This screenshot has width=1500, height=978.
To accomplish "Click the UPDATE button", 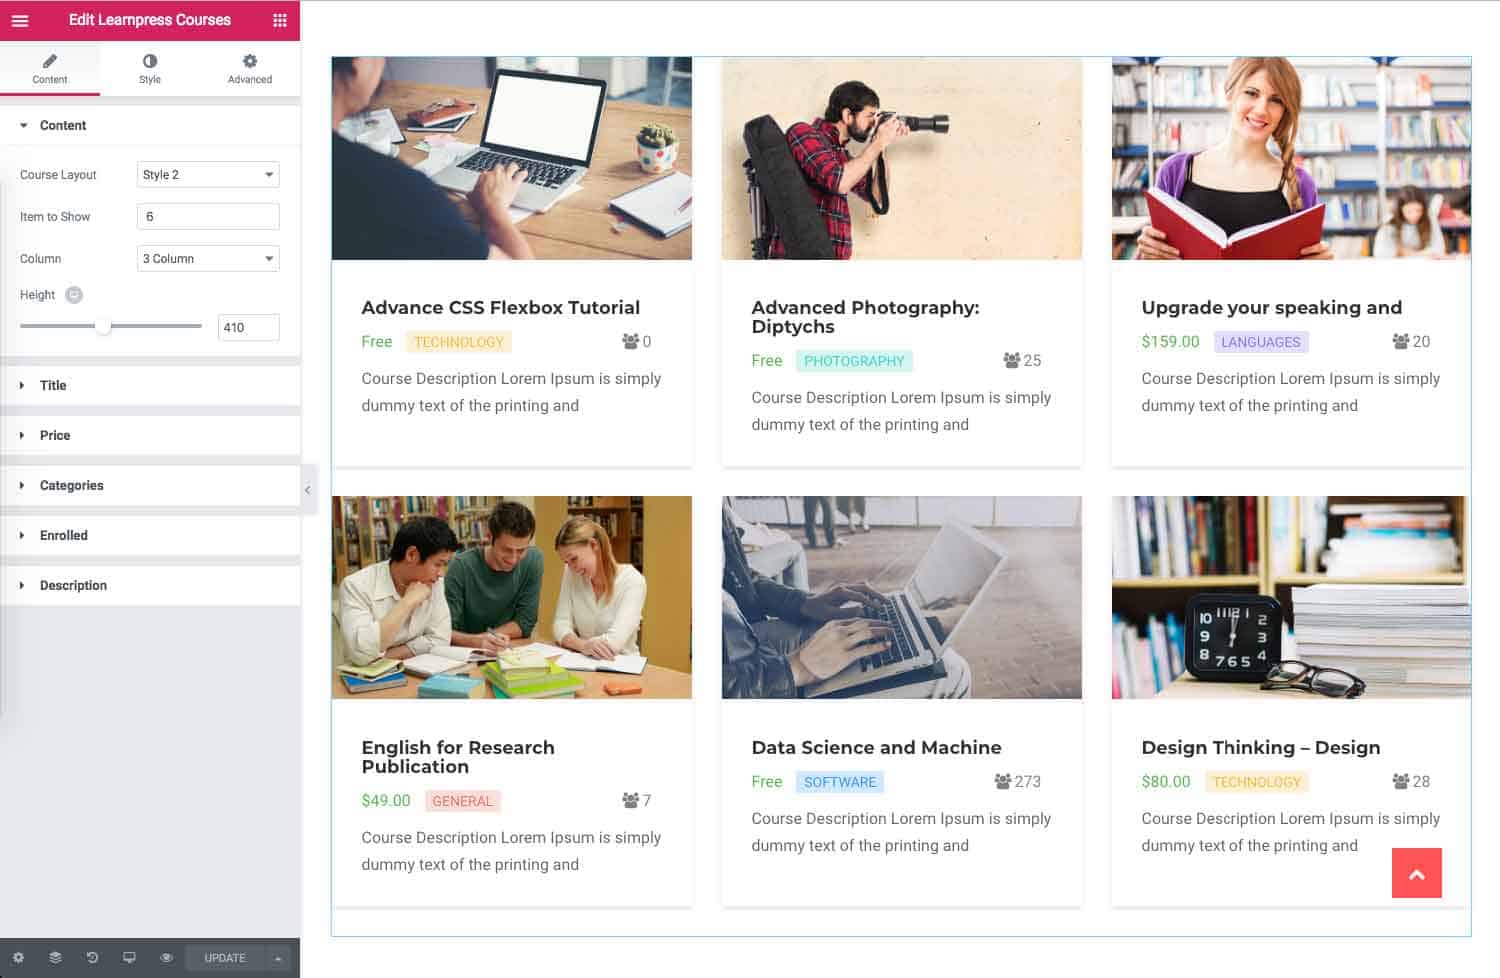I will coord(225,958).
